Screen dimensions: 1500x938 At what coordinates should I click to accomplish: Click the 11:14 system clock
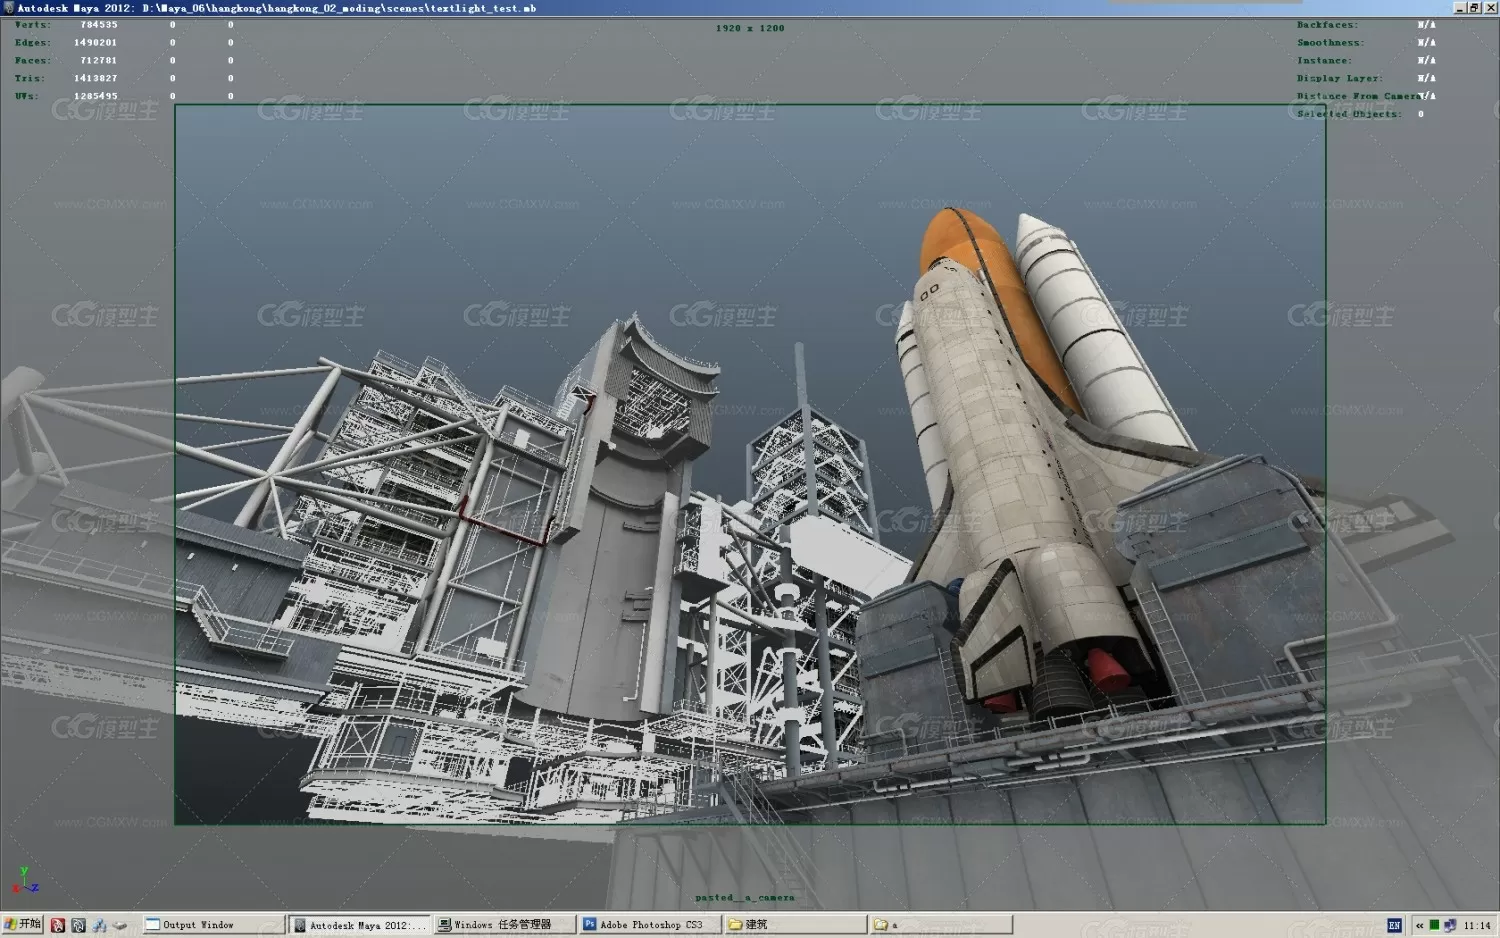coord(1477,925)
